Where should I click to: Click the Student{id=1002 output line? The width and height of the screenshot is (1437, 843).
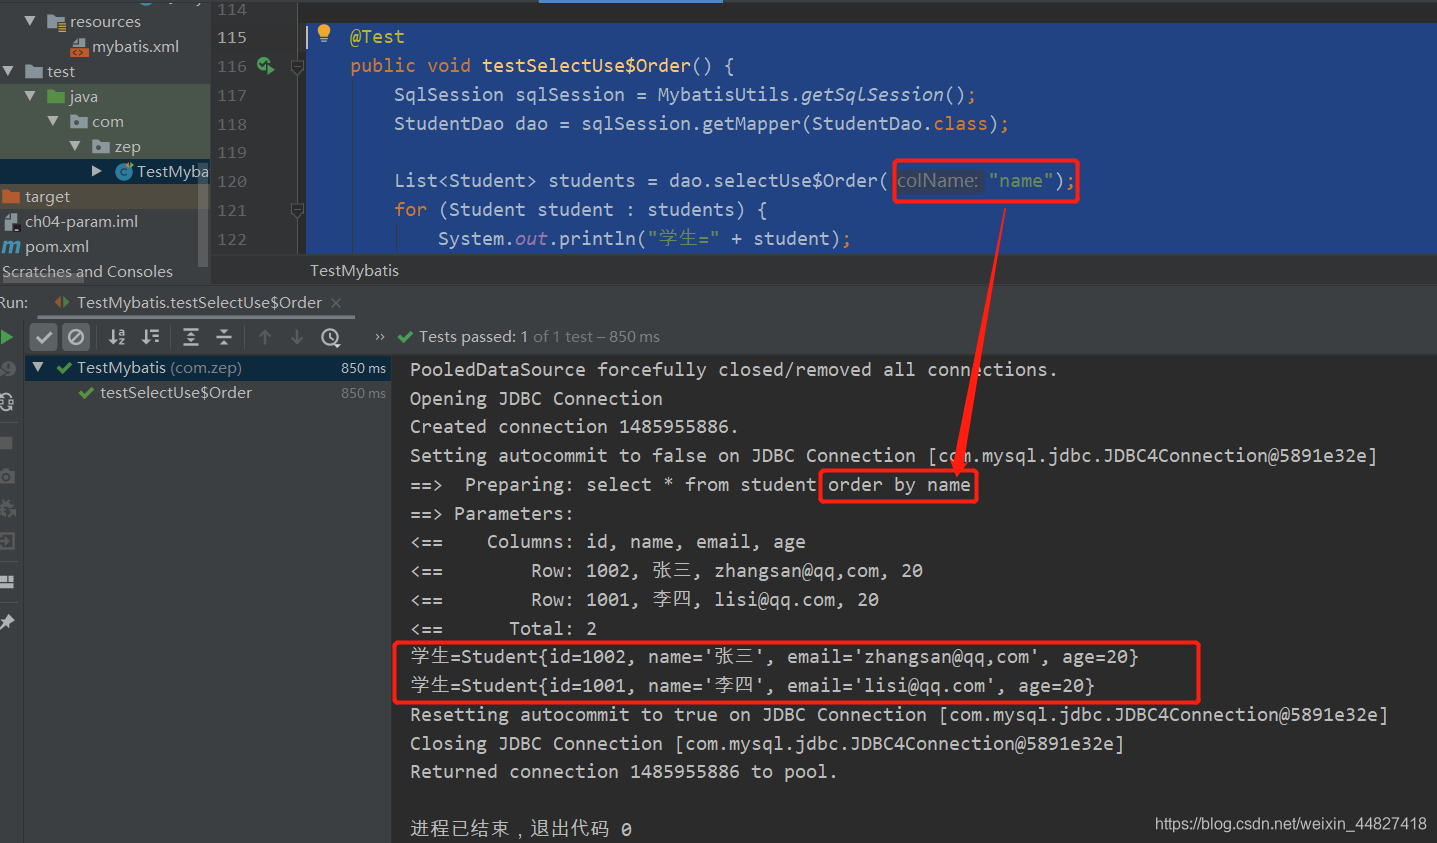pyautogui.click(x=774, y=657)
